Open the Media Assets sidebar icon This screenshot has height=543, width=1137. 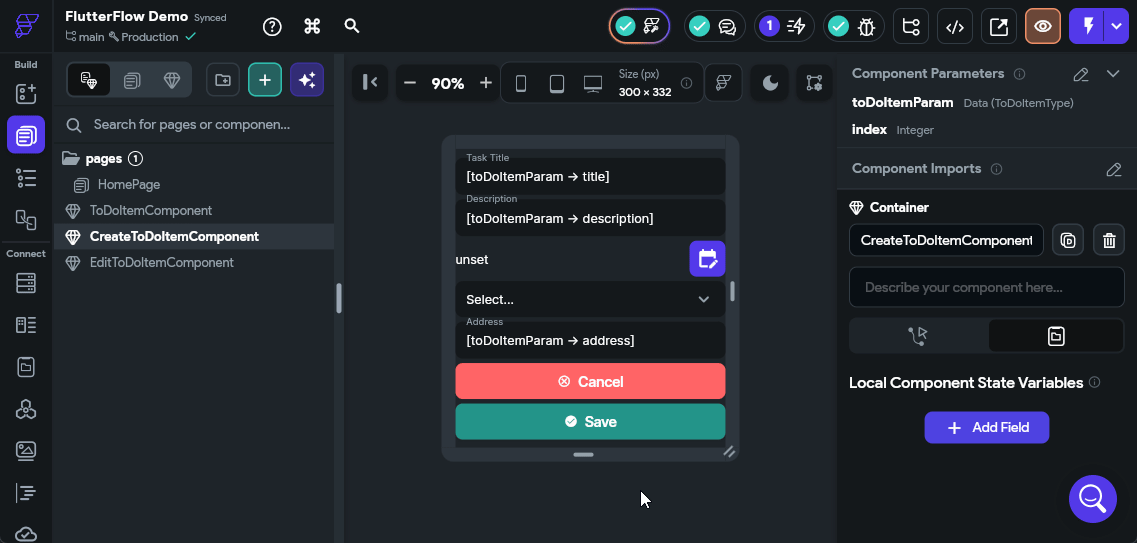click(26, 451)
